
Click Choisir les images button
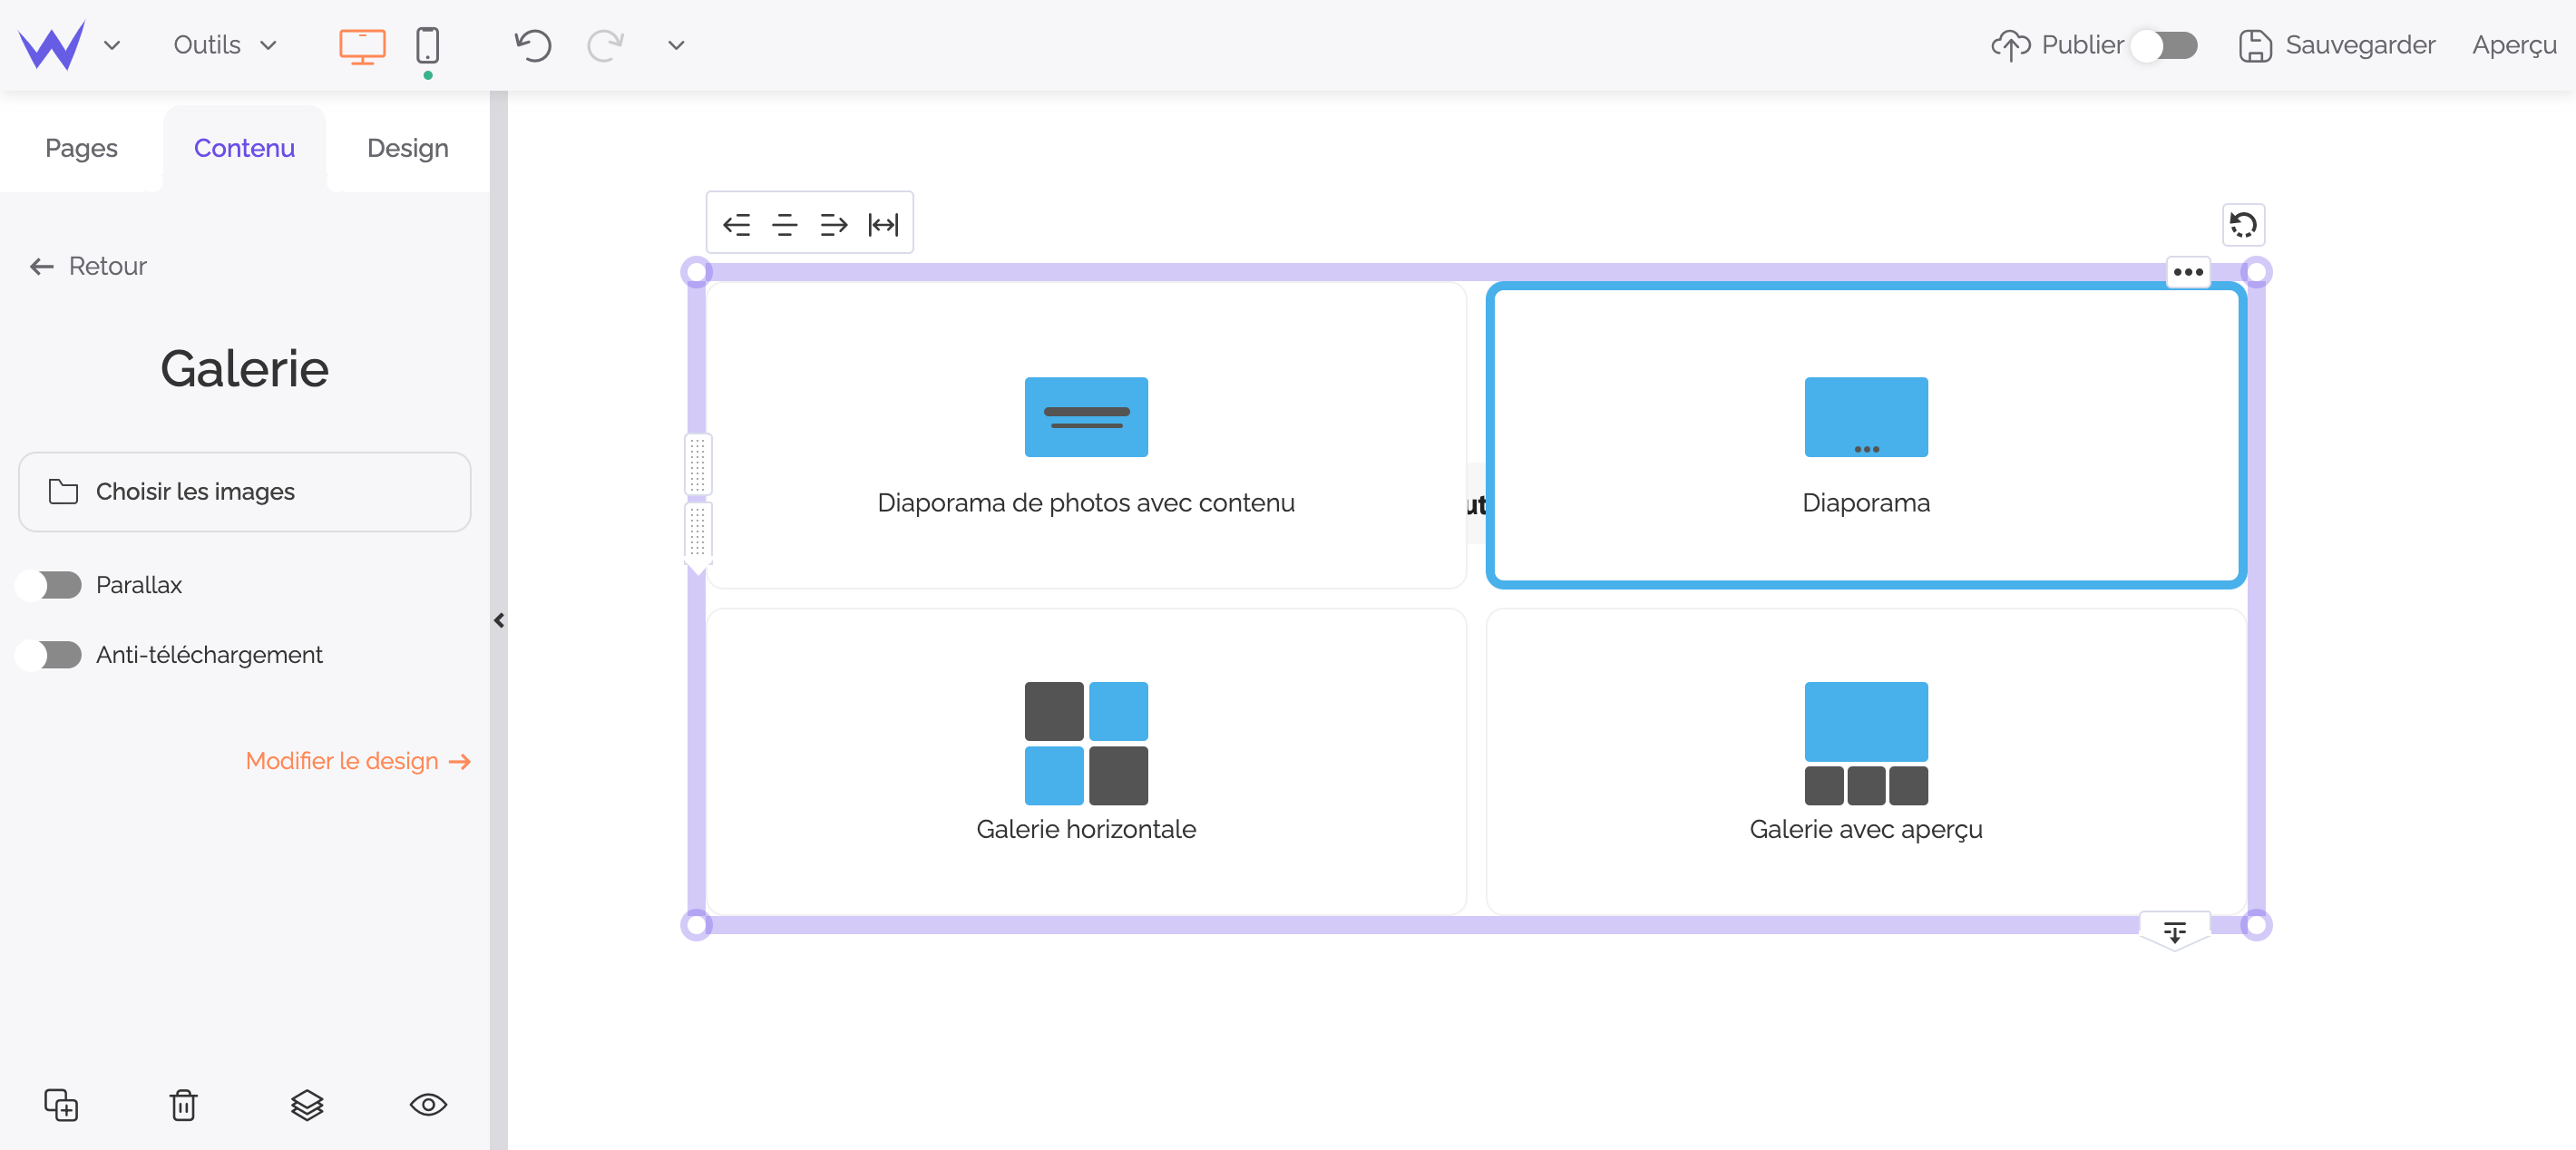click(x=244, y=492)
